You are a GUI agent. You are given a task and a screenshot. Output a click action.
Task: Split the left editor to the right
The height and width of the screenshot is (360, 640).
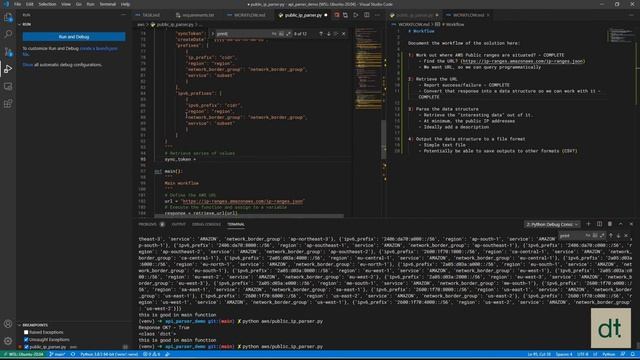click(x=367, y=15)
